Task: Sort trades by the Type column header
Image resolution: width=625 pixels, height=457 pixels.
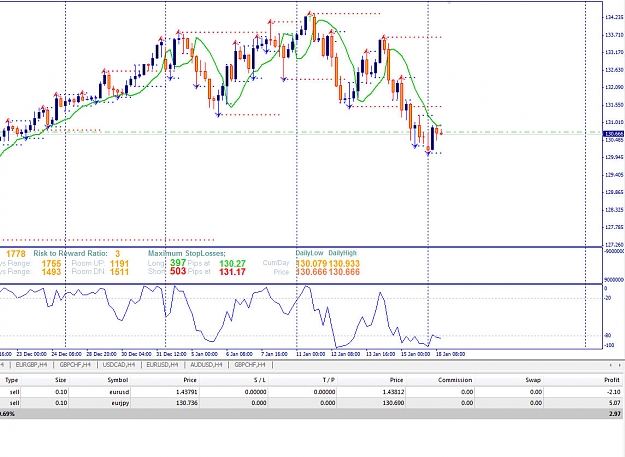Action: 12,380
